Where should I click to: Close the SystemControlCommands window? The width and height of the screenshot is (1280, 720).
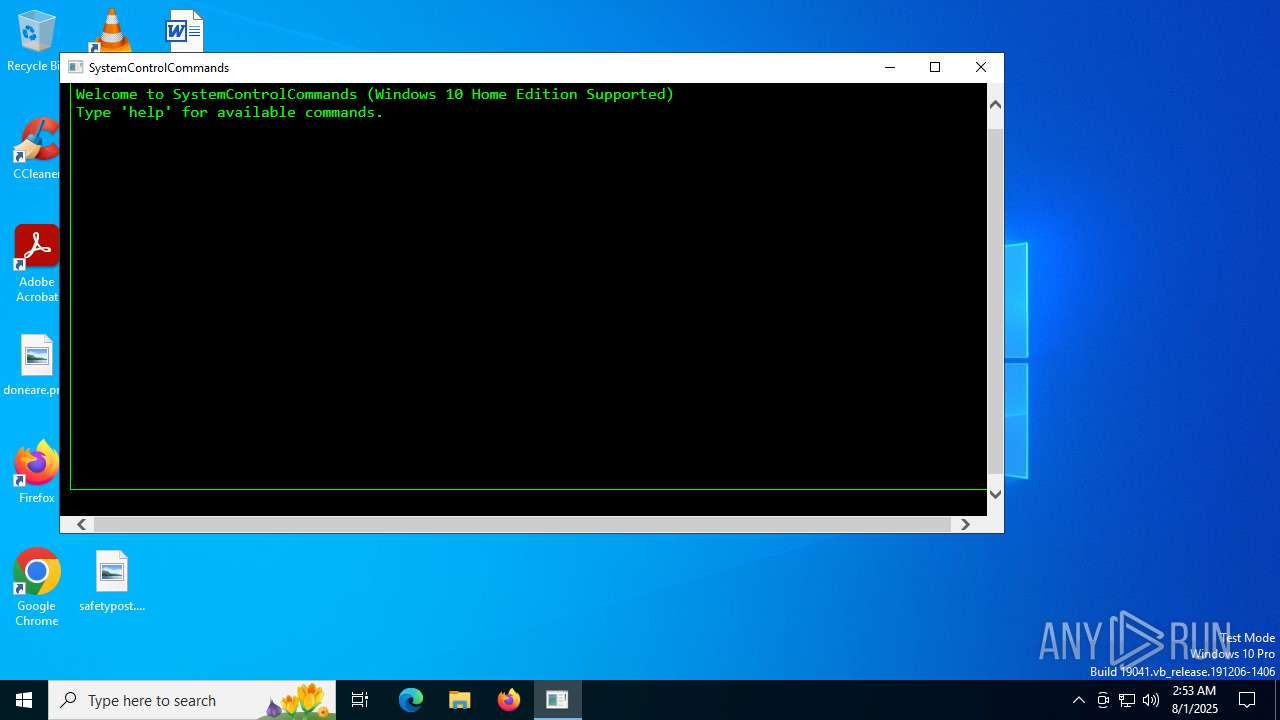(981, 67)
